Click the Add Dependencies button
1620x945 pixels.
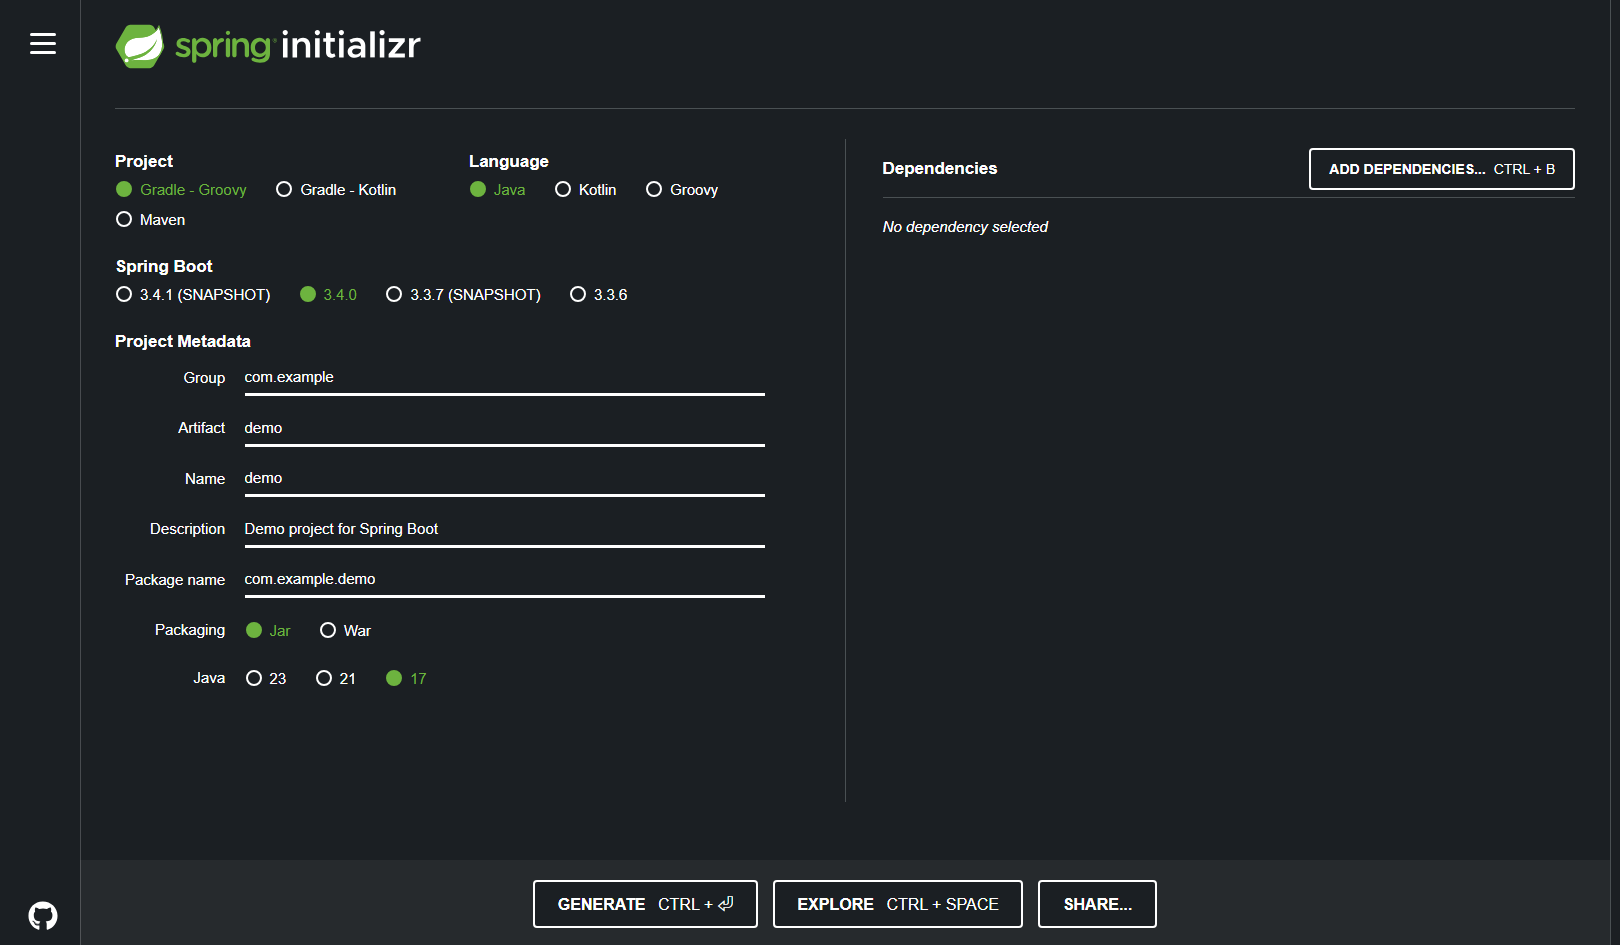(x=1442, y=169)
